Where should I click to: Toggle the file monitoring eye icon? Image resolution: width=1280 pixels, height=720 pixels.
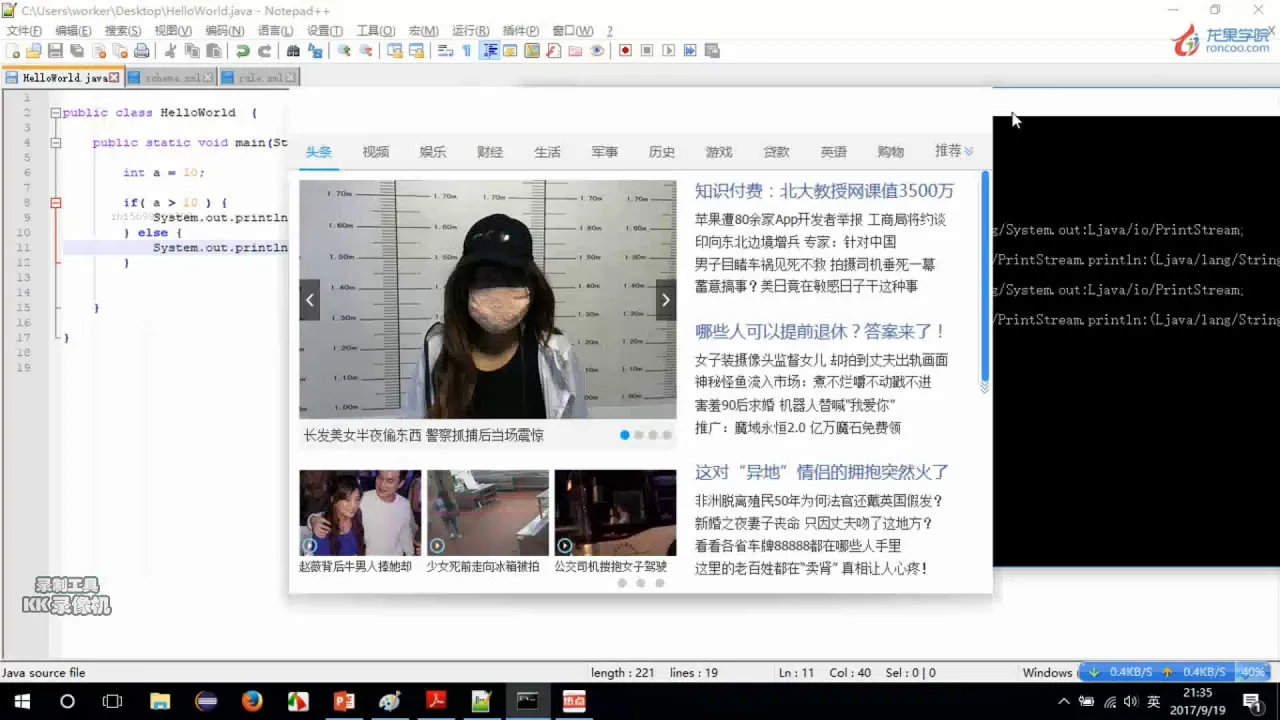[x=597, y=51]
